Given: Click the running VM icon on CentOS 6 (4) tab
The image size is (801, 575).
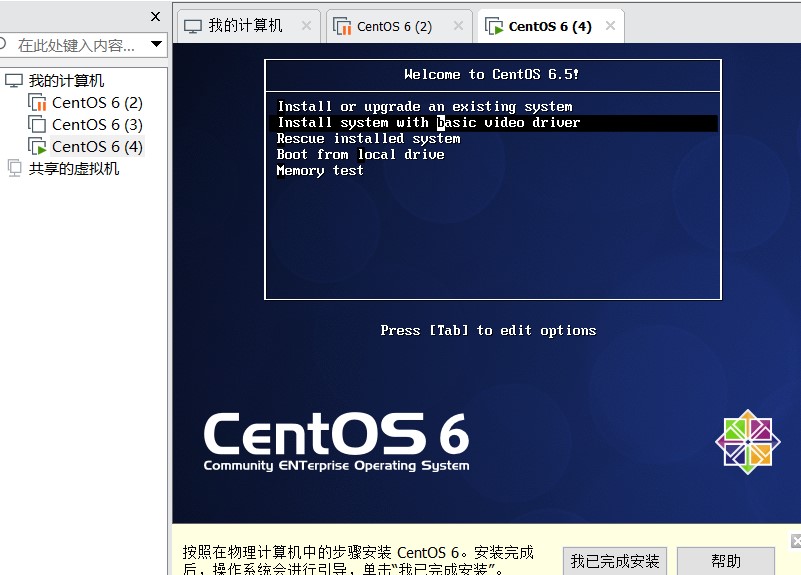Looking at the screenshot, I should (x=494, y=26).
